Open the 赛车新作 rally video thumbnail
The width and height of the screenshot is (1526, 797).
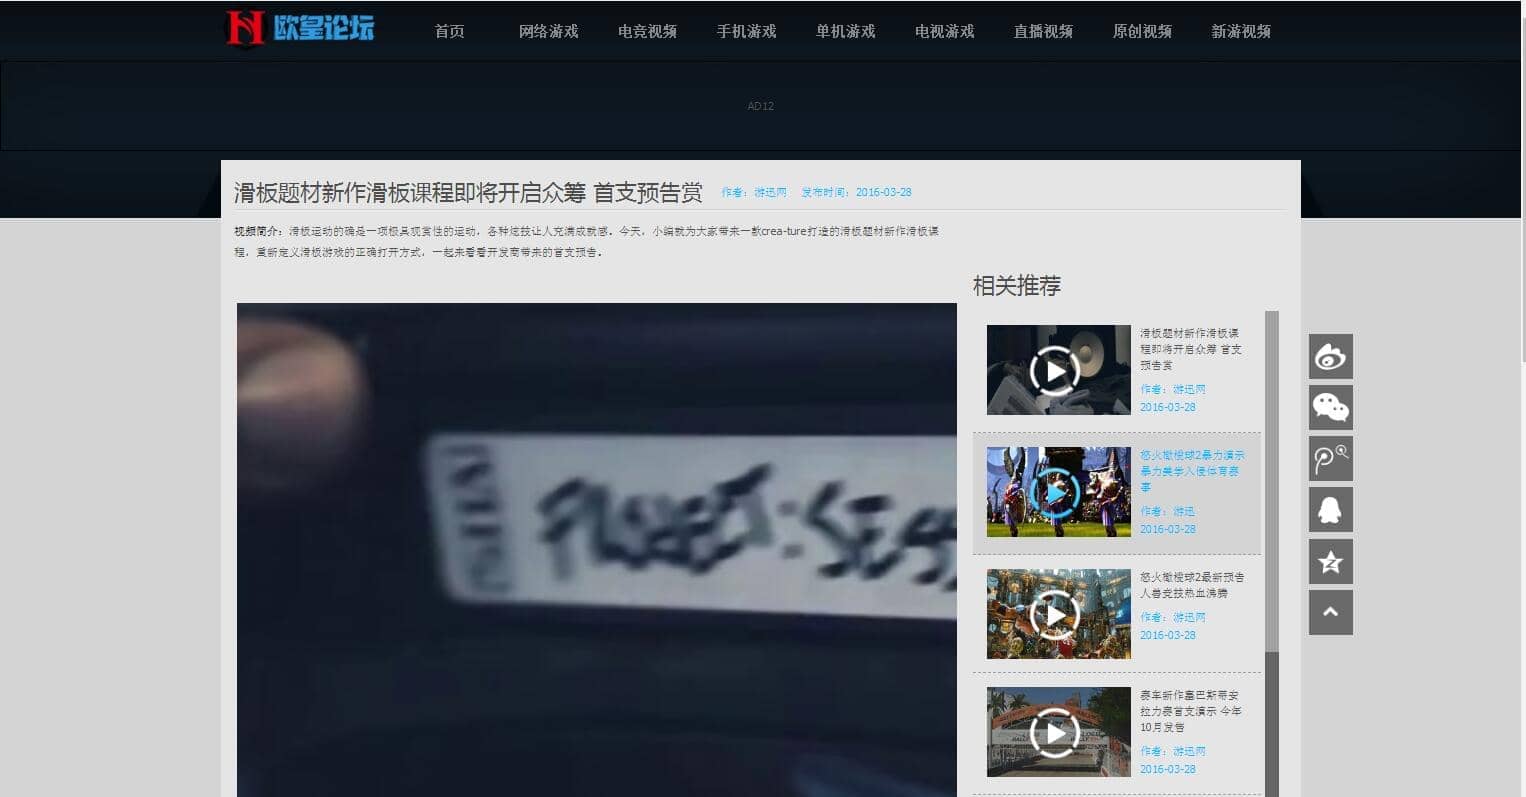tap(1059, 732)
